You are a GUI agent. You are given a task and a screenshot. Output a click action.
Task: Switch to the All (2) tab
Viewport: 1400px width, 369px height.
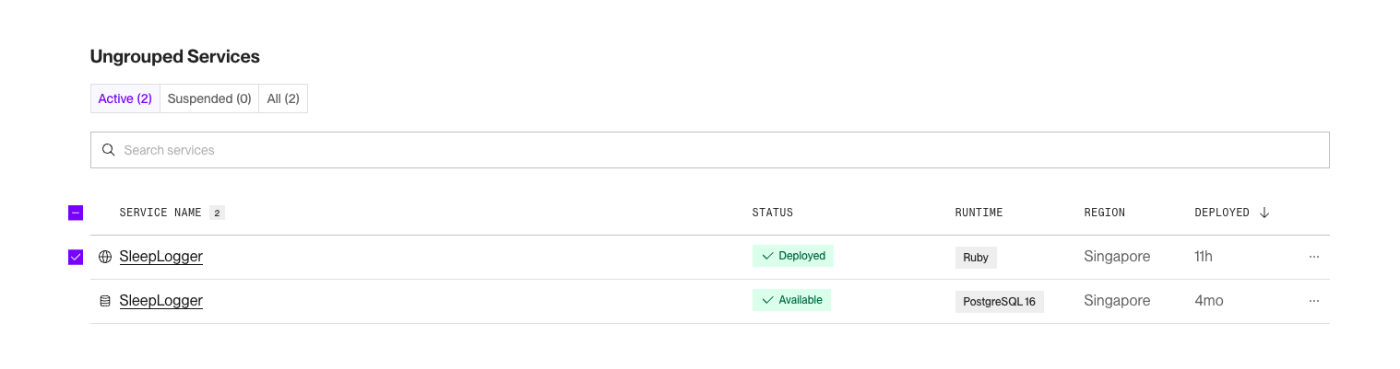pos(283,99)
